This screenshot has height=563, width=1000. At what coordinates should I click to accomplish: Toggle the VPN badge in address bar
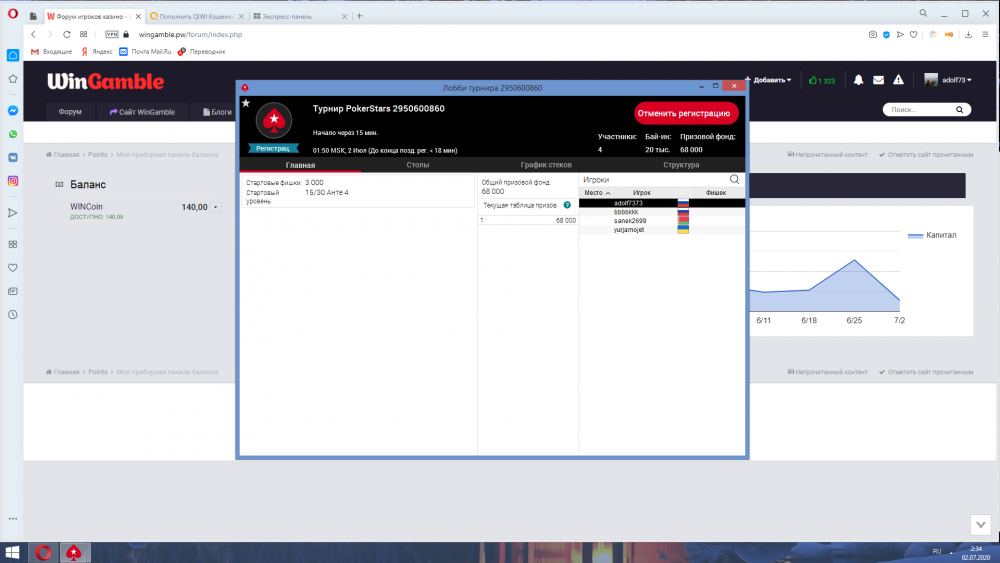click(x=111, y=34)
